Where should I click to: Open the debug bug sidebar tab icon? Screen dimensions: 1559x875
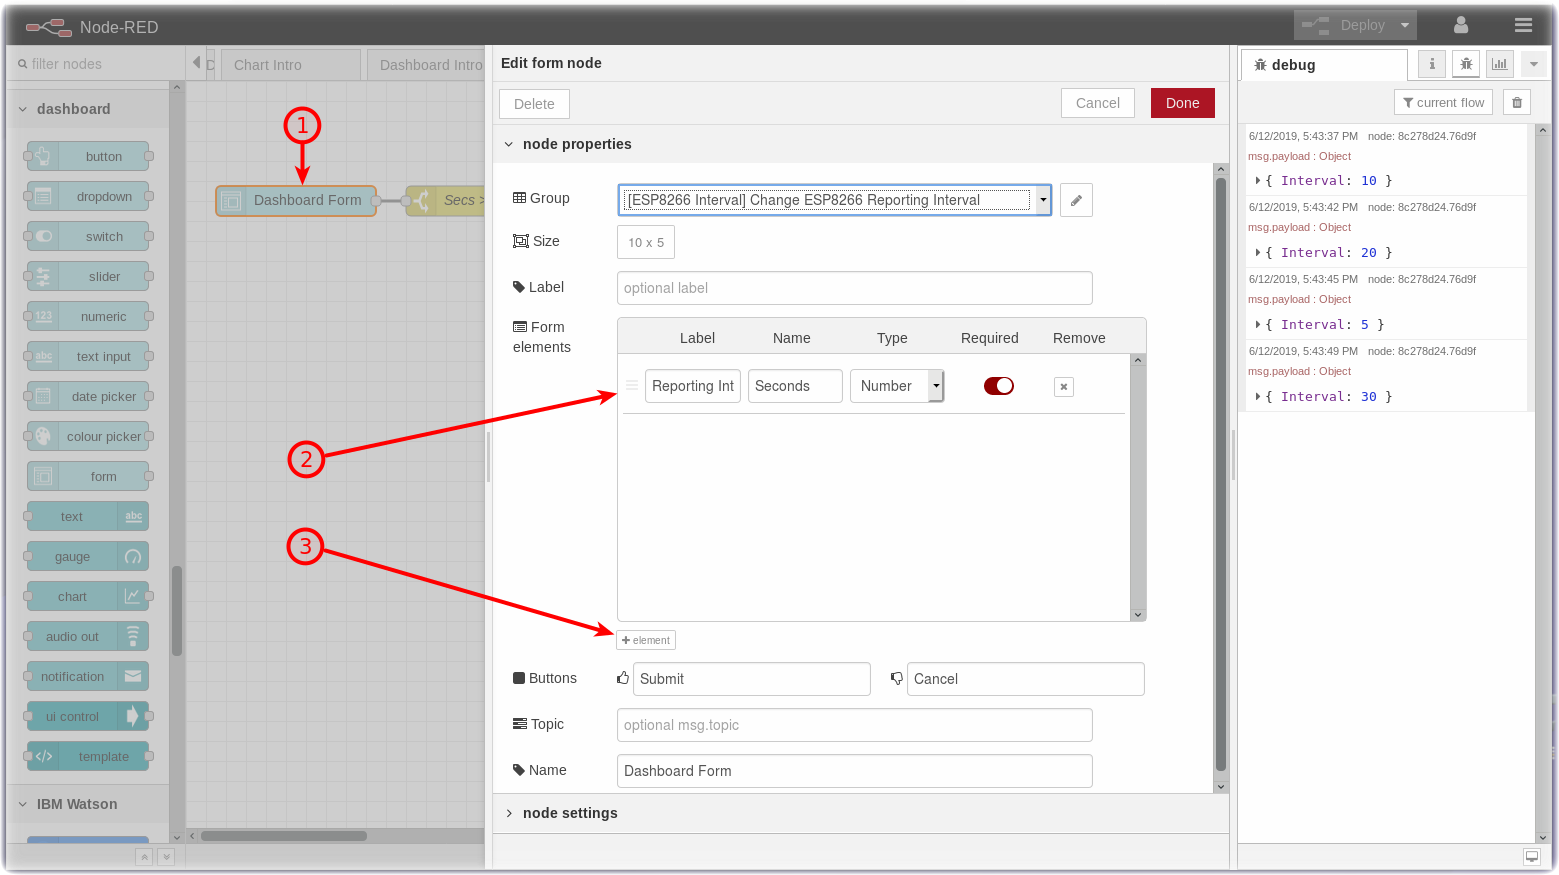[1466, 64]
